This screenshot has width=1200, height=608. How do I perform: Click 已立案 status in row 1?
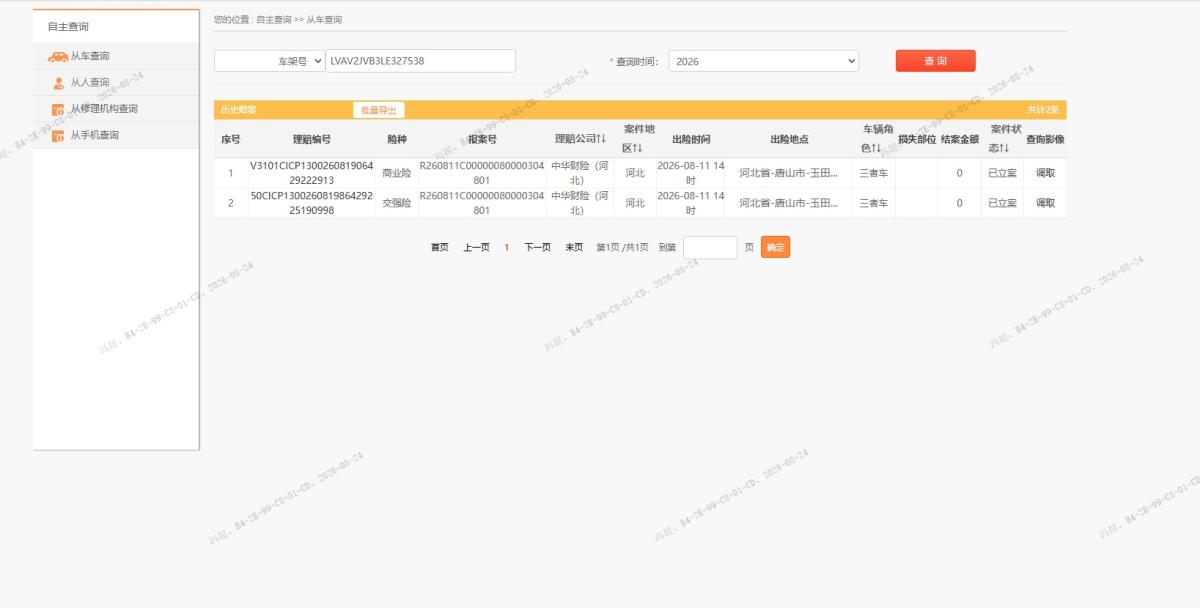click(1002, 173)
